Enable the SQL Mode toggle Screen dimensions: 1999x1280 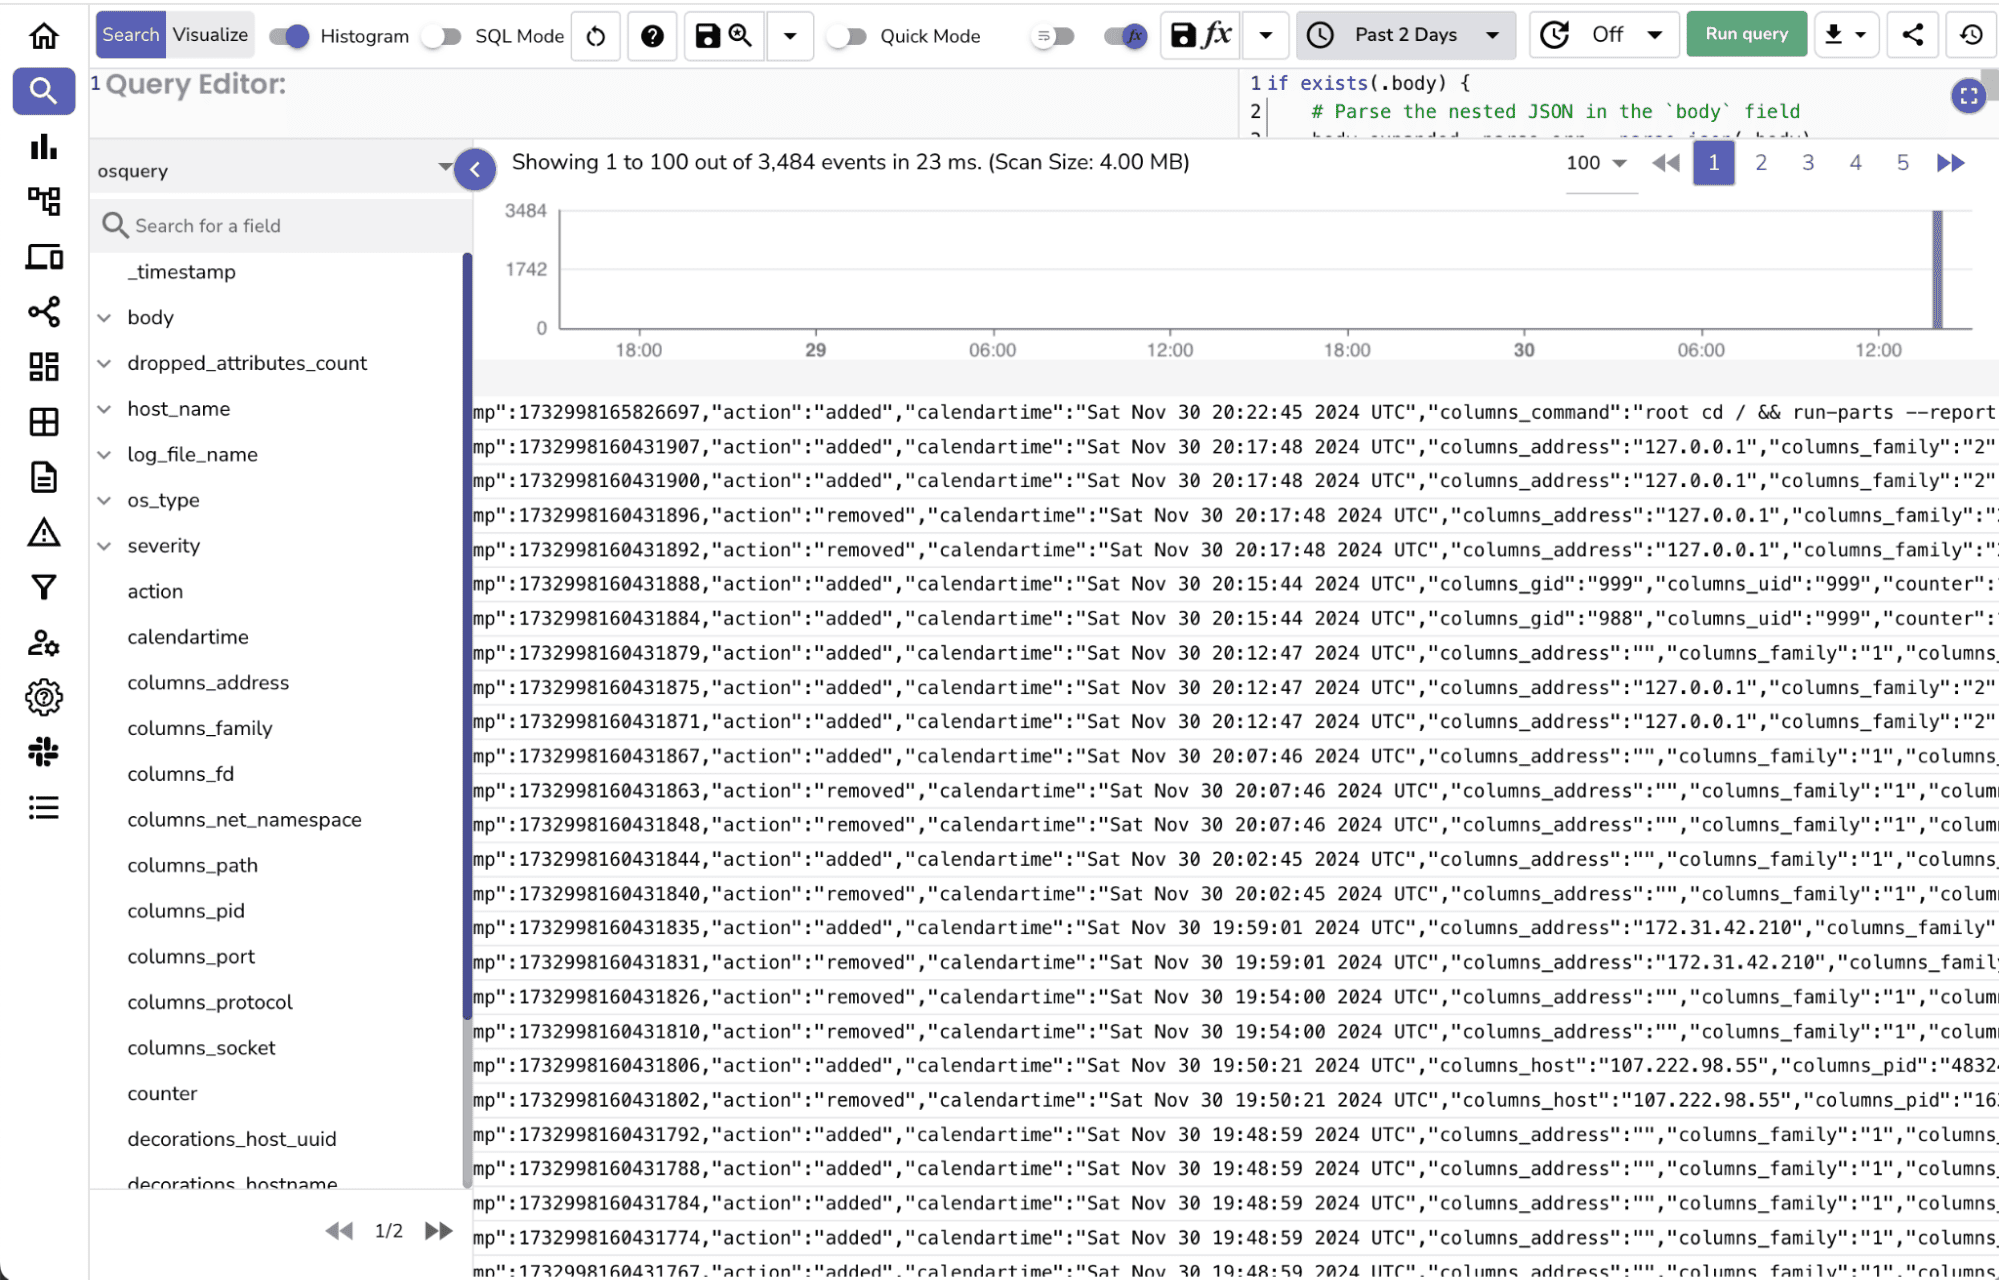tap(441, 36)
